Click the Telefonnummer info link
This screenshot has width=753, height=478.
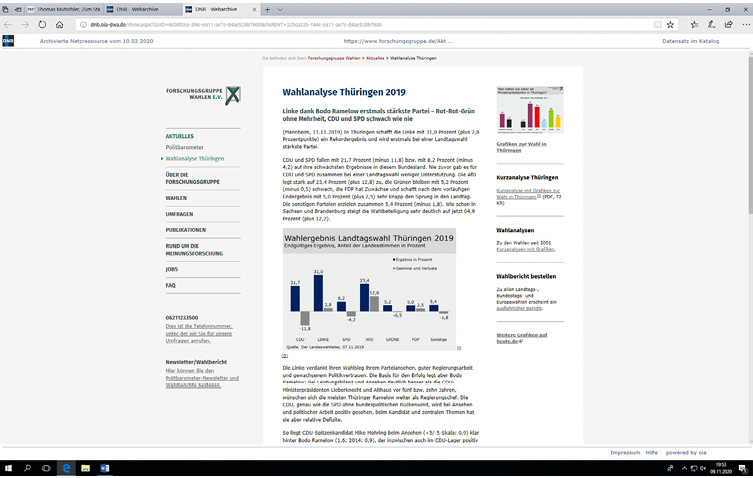[199, 333]
